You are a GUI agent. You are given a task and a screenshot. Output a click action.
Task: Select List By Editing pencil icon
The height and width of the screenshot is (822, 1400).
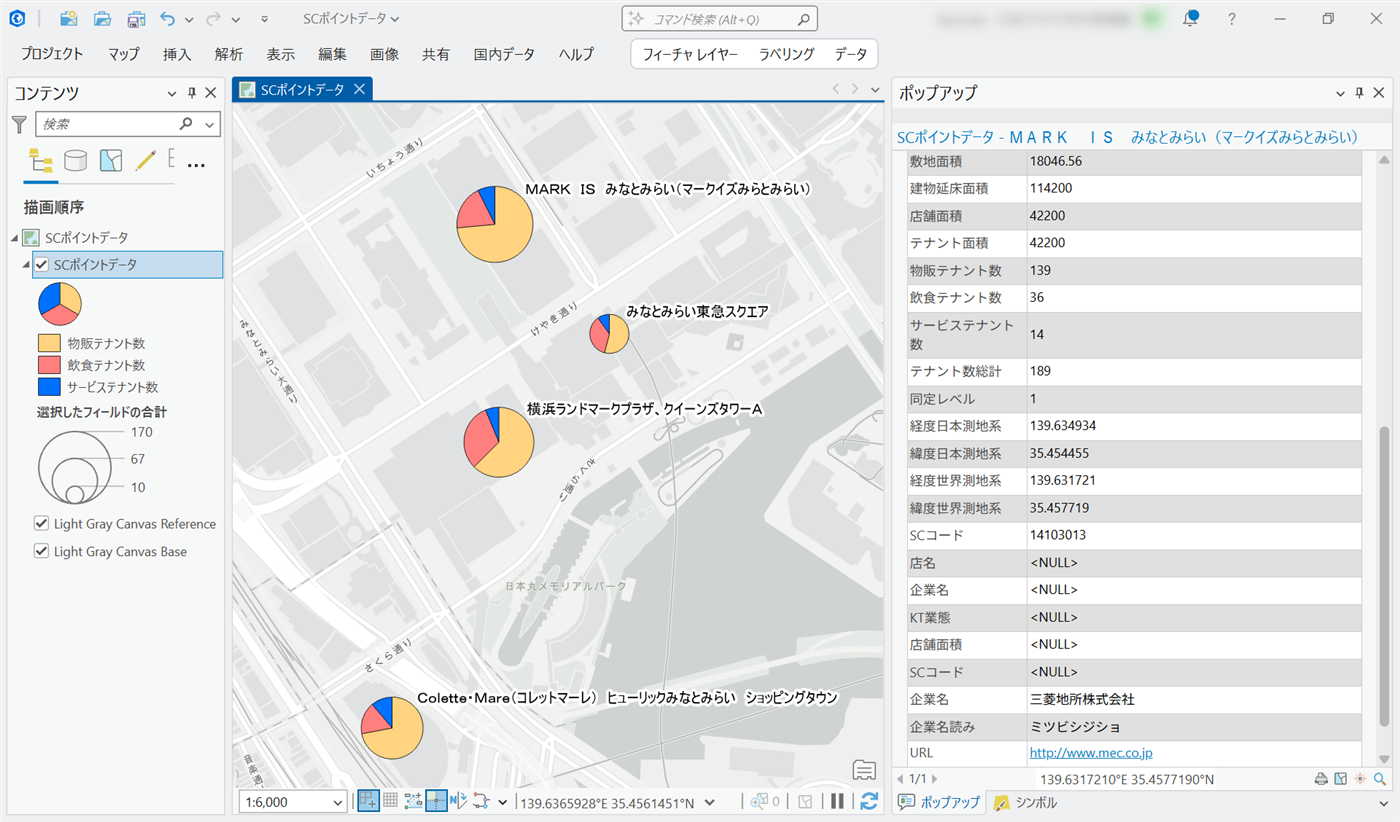click(x=146, y=161)
